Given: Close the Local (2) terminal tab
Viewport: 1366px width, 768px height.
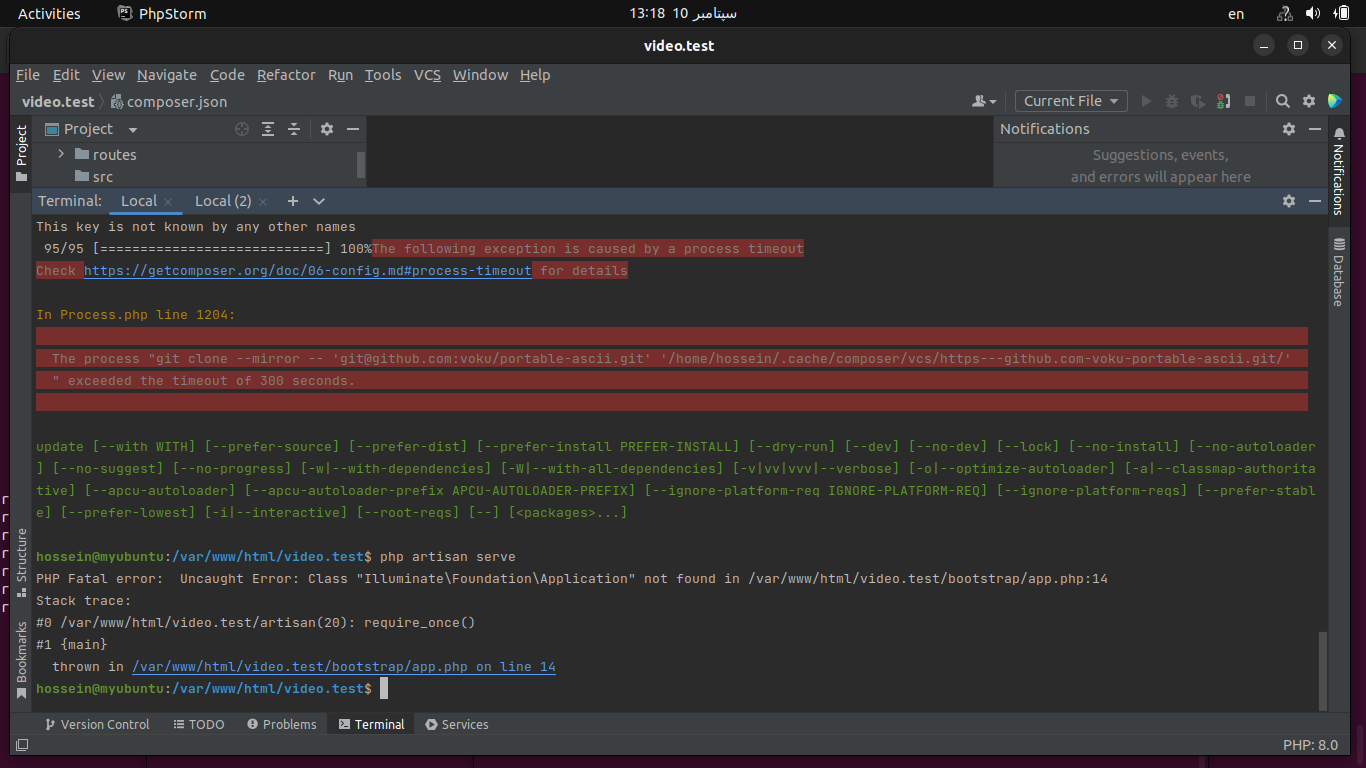Looking at the screenshot, I should pos(262,202).
